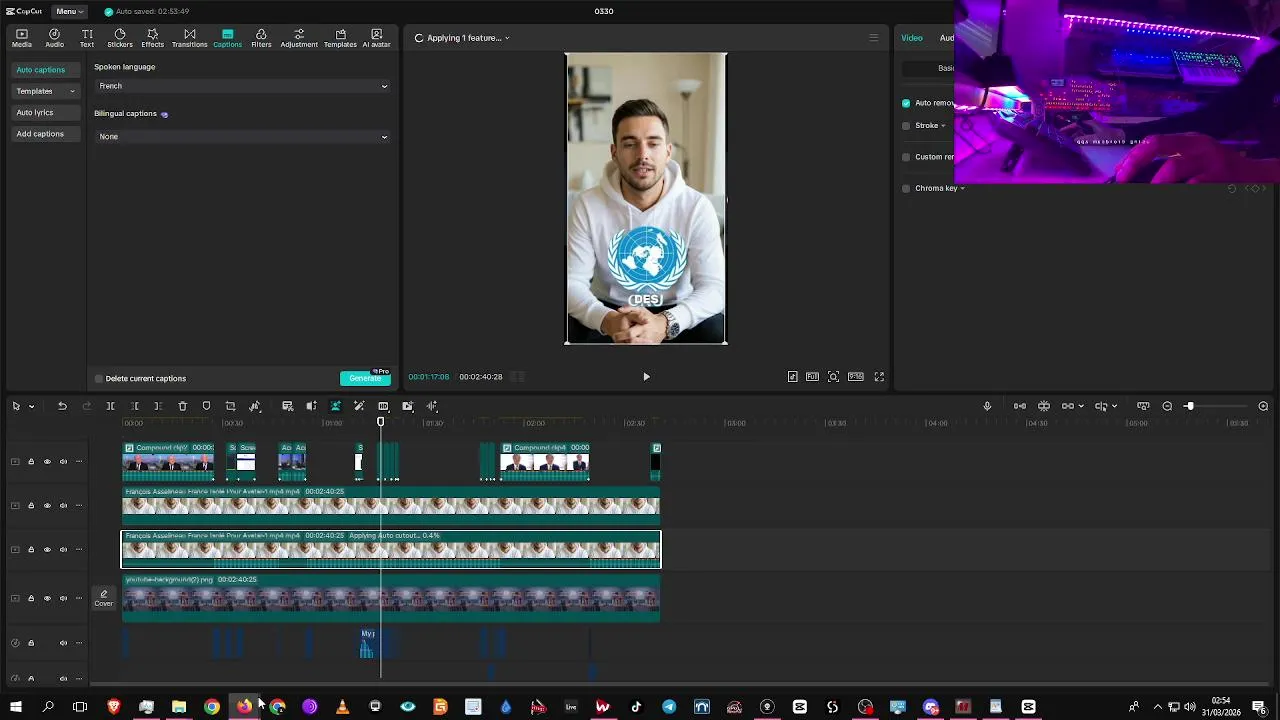
Task: Click the Cover button on timeline
Action: click(x=104, y=599)
